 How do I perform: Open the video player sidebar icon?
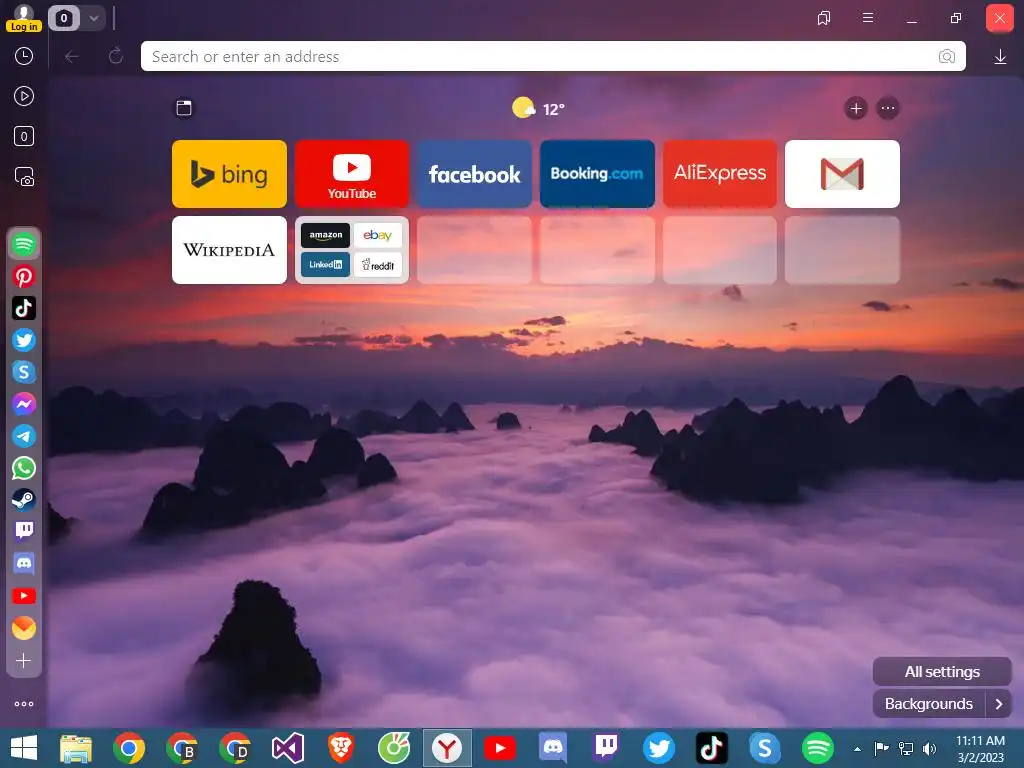[x=24, y=97]
